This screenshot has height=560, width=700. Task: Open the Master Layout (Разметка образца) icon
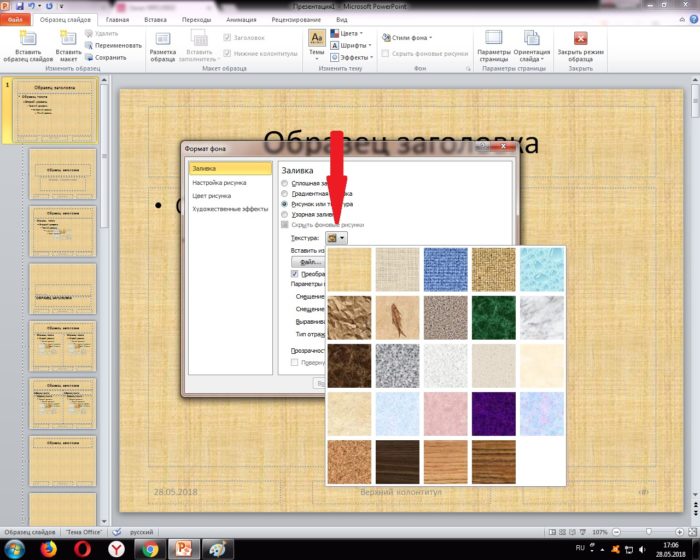[x=162, y=38]
